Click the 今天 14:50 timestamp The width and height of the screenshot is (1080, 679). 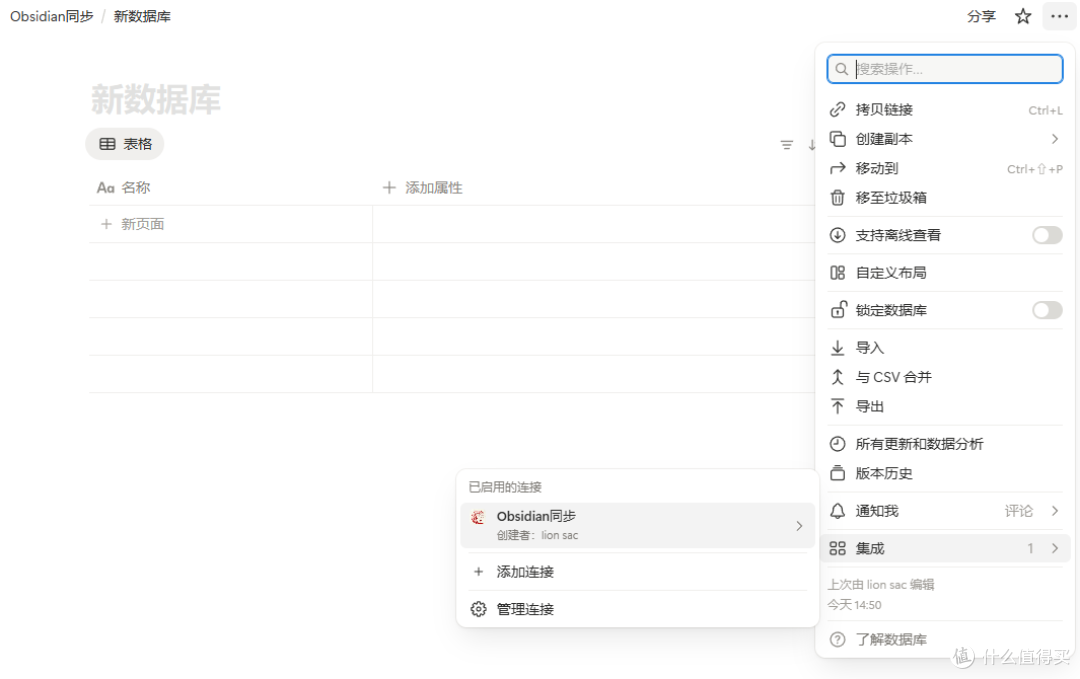click(x=854, y=605)
